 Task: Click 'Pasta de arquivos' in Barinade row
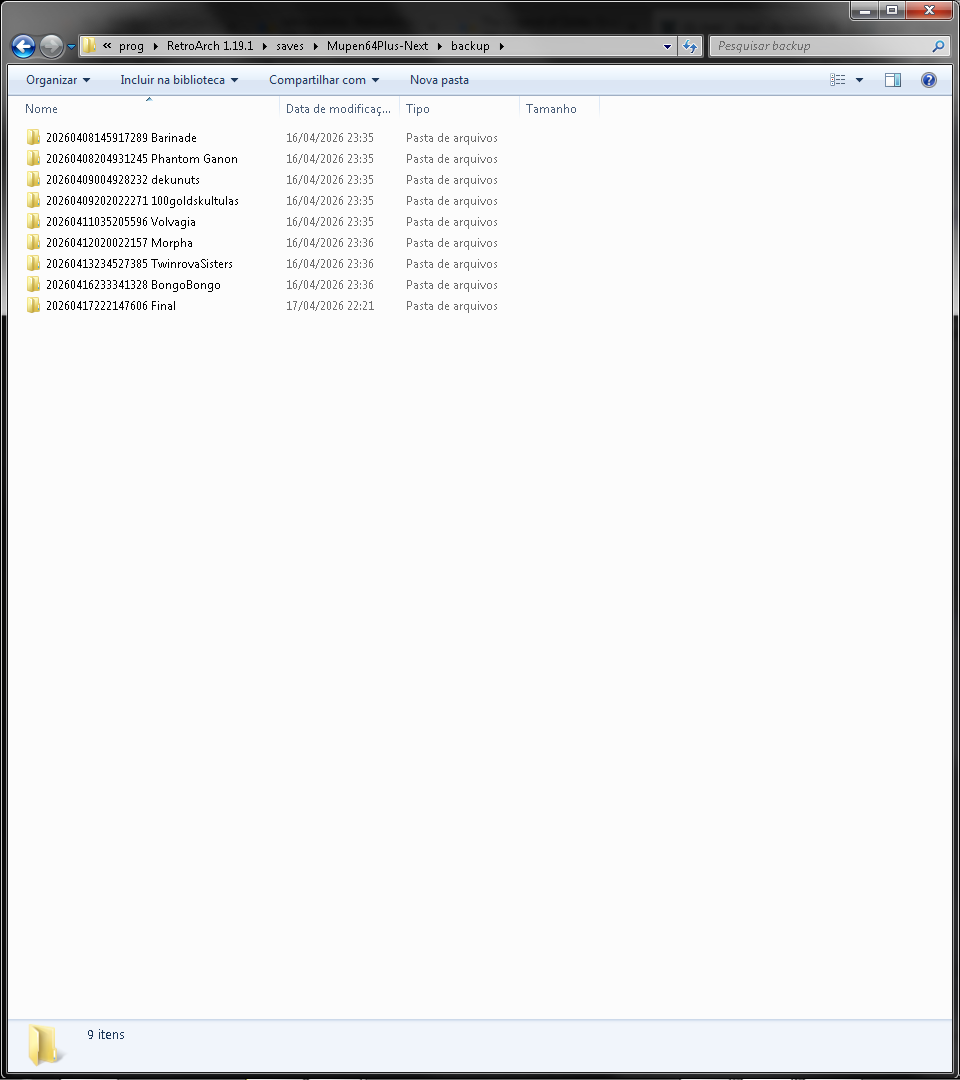(x=452, y=138)
